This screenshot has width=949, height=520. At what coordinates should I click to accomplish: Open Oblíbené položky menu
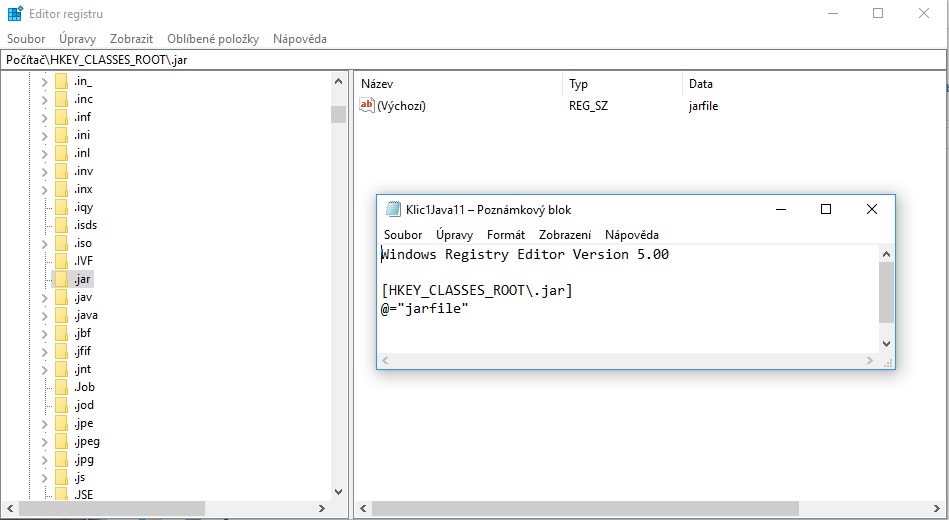tap(213, 39)
